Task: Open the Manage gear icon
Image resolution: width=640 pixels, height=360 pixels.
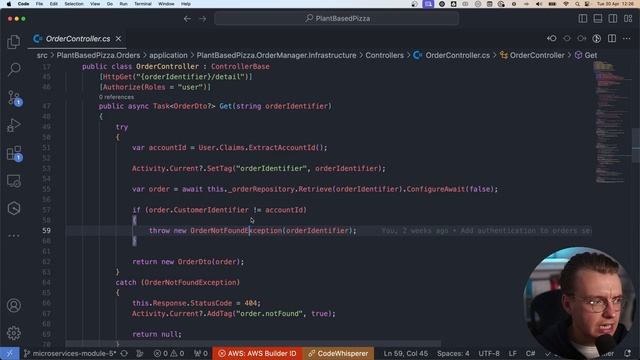Action: pyautogui.click(x=14, y=333)
